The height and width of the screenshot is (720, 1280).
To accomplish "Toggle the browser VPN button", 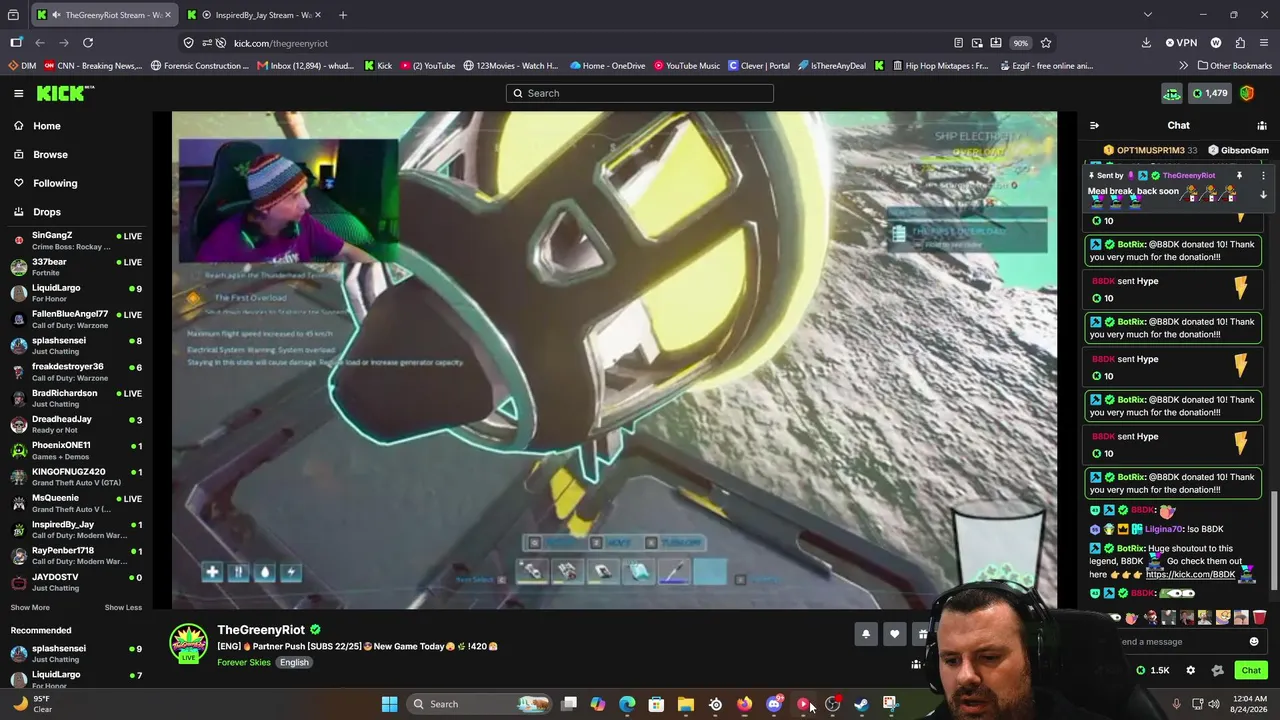I will [x=1181, y=43].
